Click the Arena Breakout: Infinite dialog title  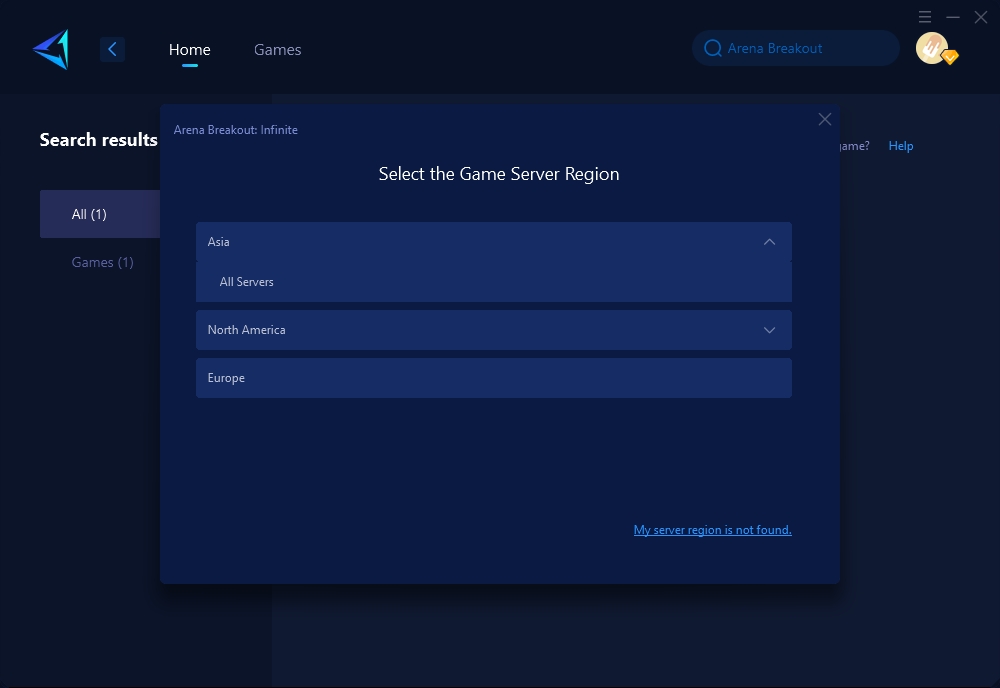[235, 129]
